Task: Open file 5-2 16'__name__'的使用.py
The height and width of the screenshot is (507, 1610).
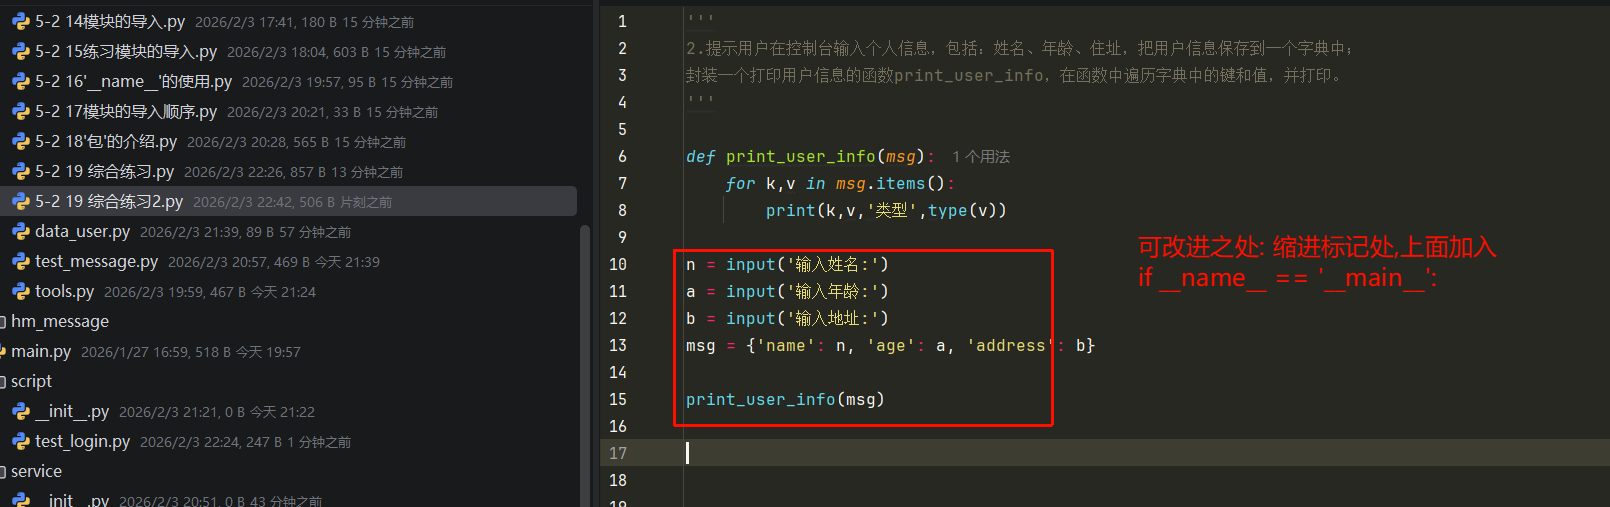Action: pos(134,81)
